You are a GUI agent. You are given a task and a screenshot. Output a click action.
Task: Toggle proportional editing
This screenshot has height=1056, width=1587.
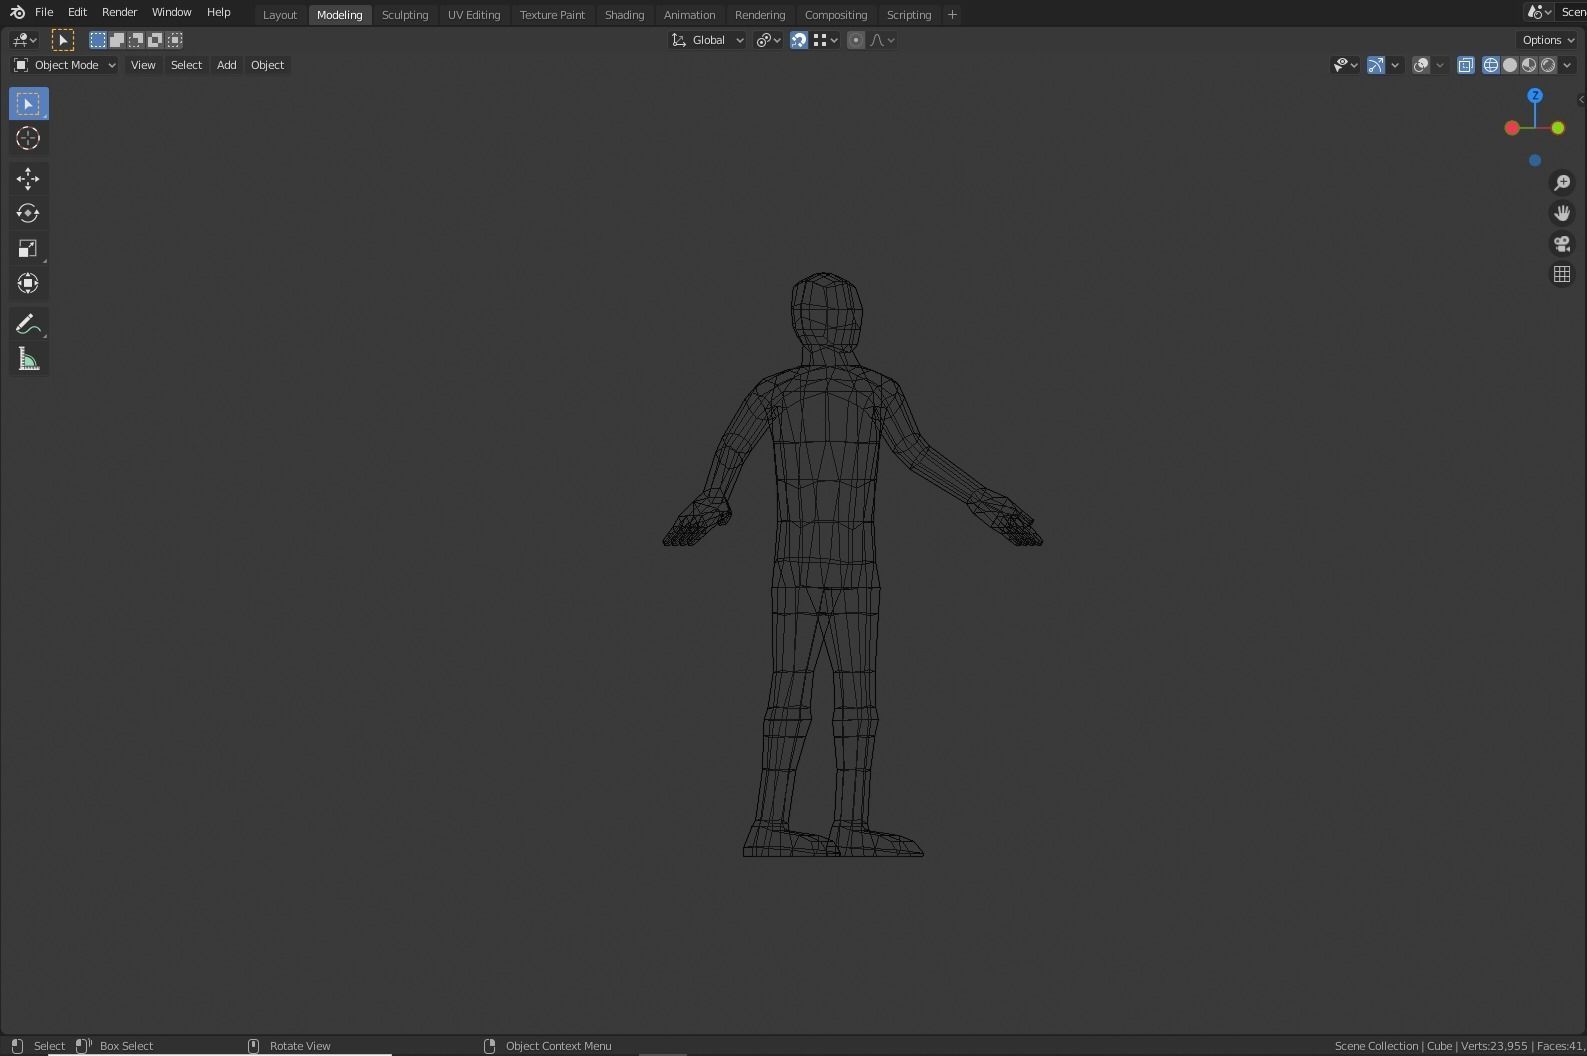click(x=856, y=40)
